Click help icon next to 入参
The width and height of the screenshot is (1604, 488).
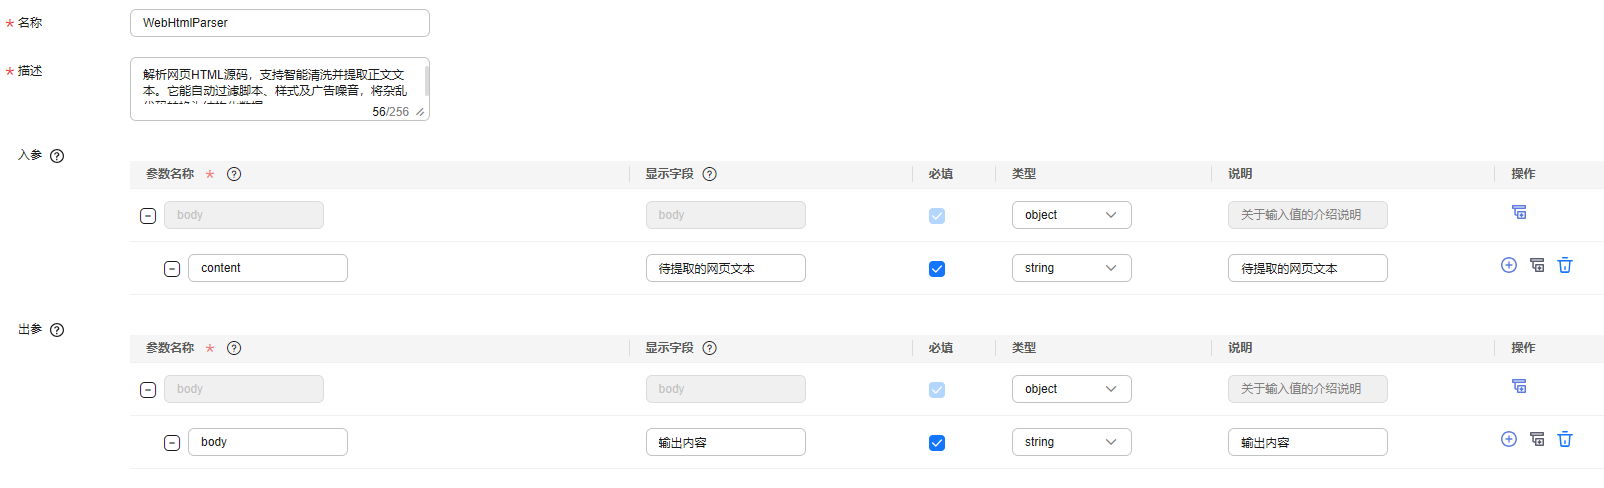point(57,156)
